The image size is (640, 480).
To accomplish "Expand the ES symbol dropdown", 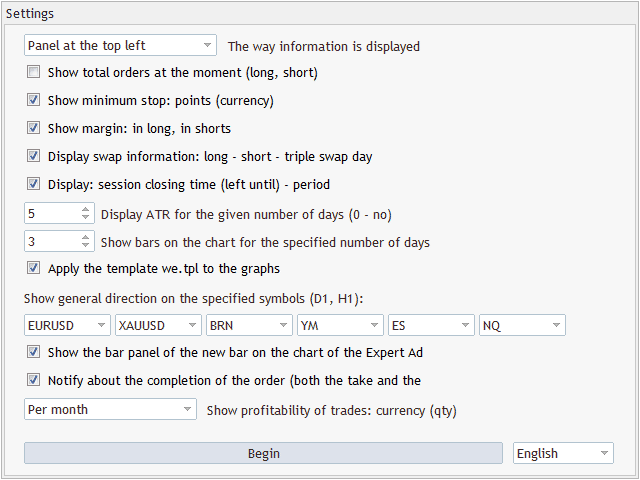I will tap(431, 325).
